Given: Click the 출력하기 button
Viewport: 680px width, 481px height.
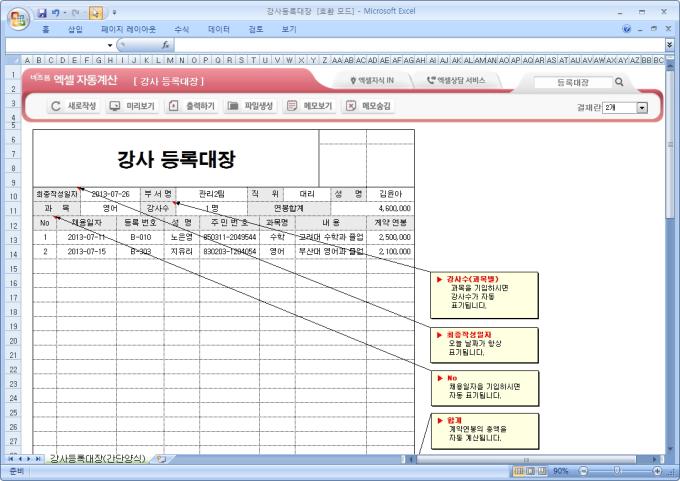Looking at the screenshot, I should coord(192,106).
